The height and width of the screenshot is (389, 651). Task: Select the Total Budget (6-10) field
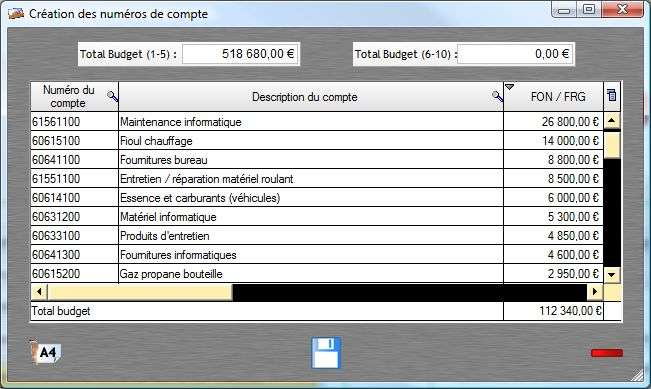515,54
